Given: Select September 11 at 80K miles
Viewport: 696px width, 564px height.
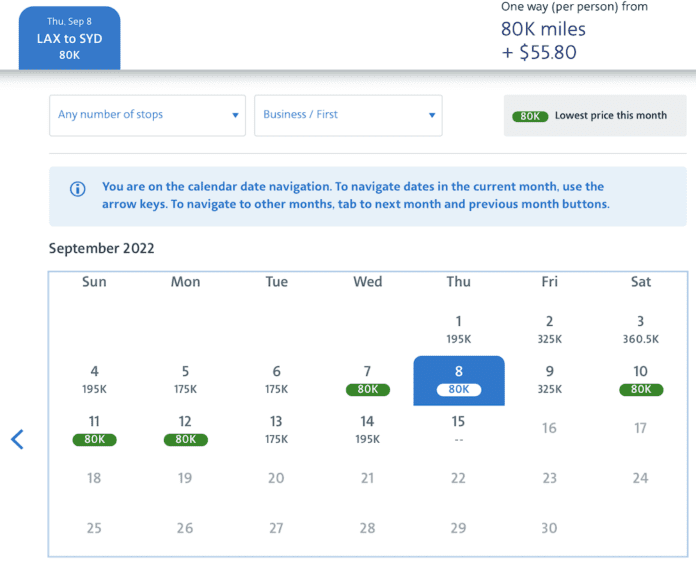Looking at the screenshot, I should pos(94,430).
